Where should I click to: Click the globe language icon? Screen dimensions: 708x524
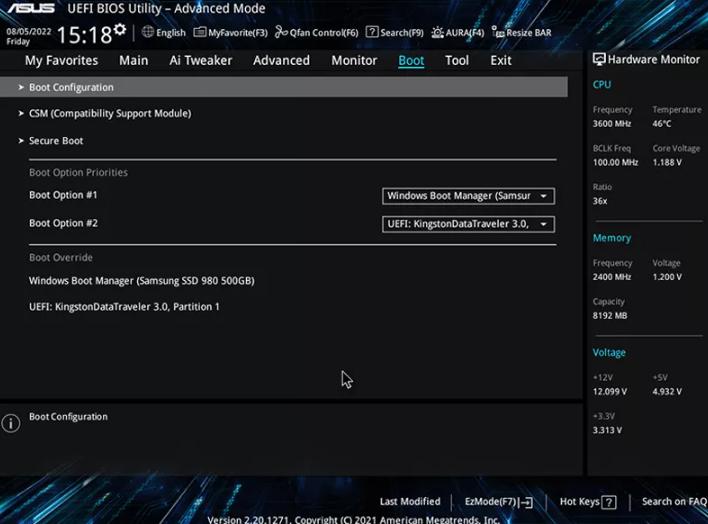tap(148, 32)
